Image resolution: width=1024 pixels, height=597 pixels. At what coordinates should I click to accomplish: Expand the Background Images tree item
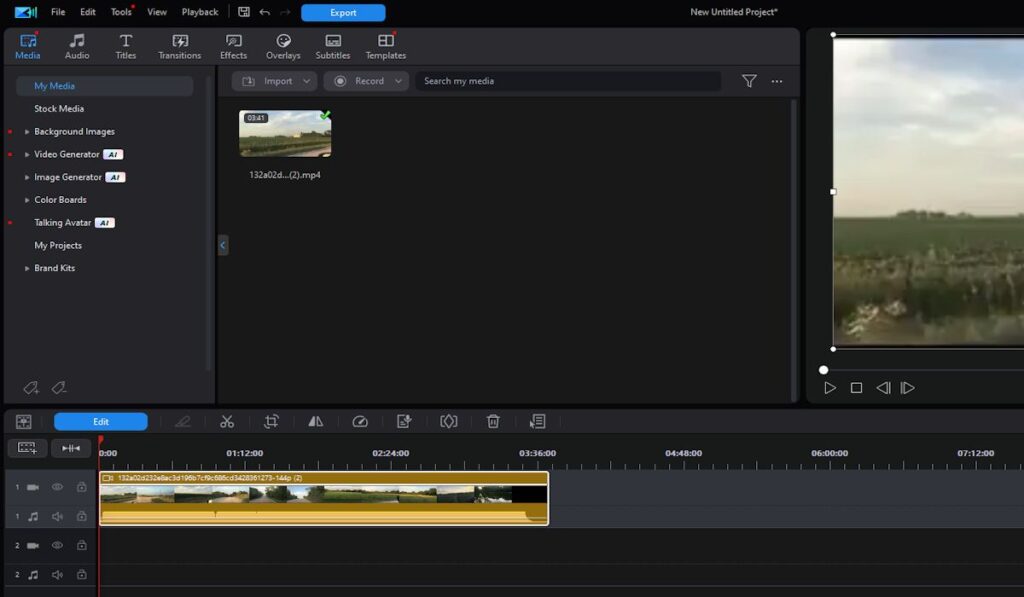[x=28, y=132]
